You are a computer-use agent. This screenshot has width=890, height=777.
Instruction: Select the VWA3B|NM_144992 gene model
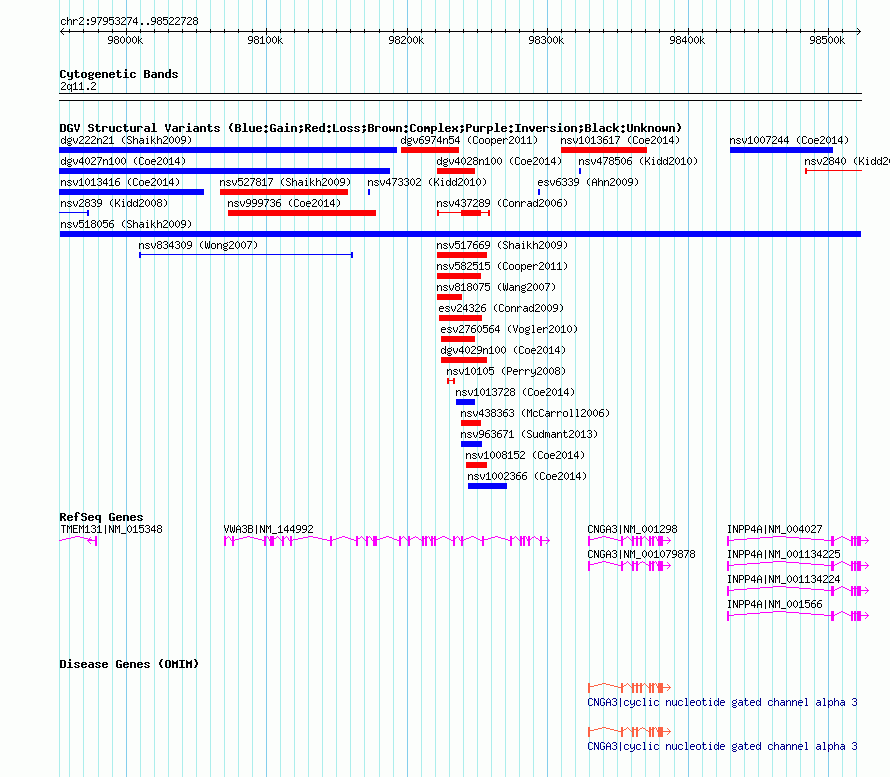387,541
